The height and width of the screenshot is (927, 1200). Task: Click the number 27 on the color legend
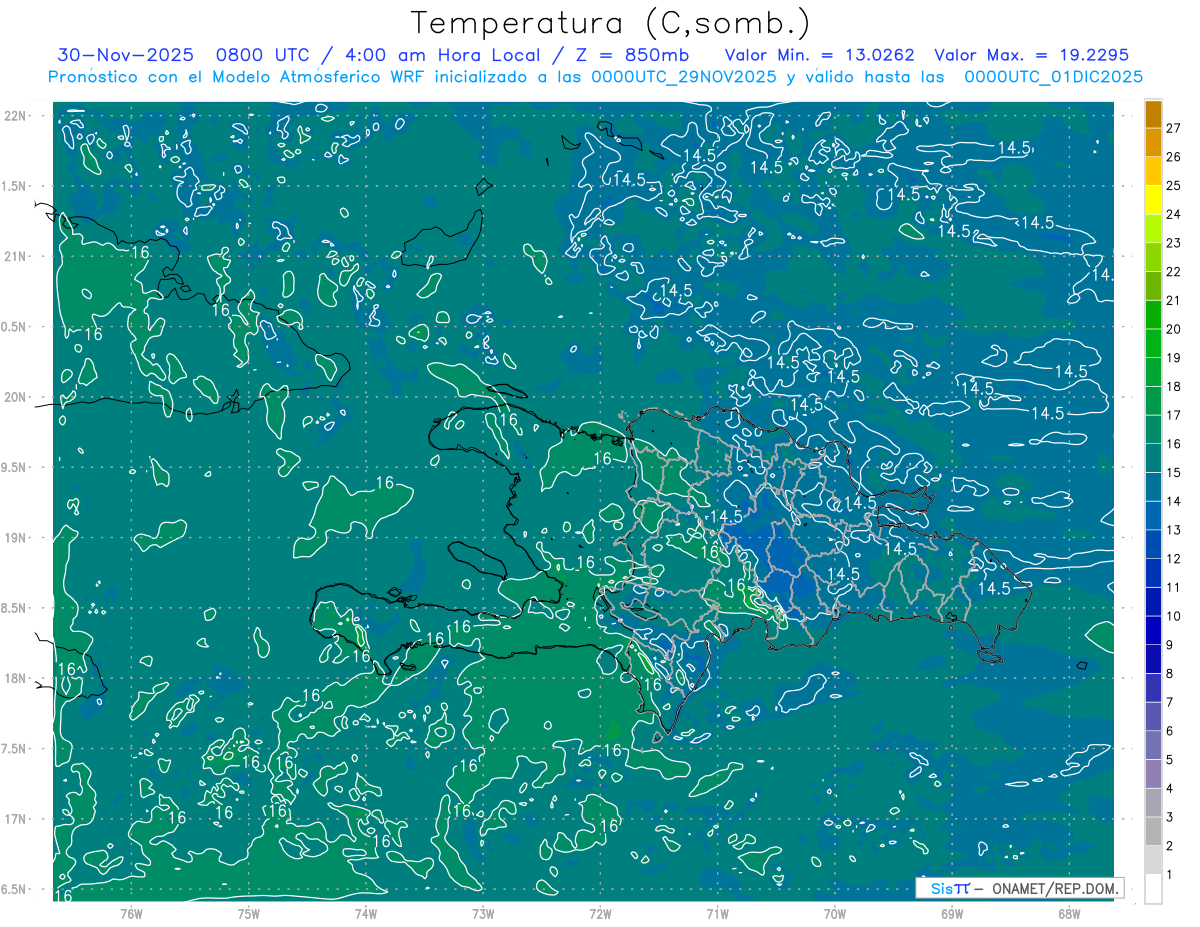[x=1175, y=128]
